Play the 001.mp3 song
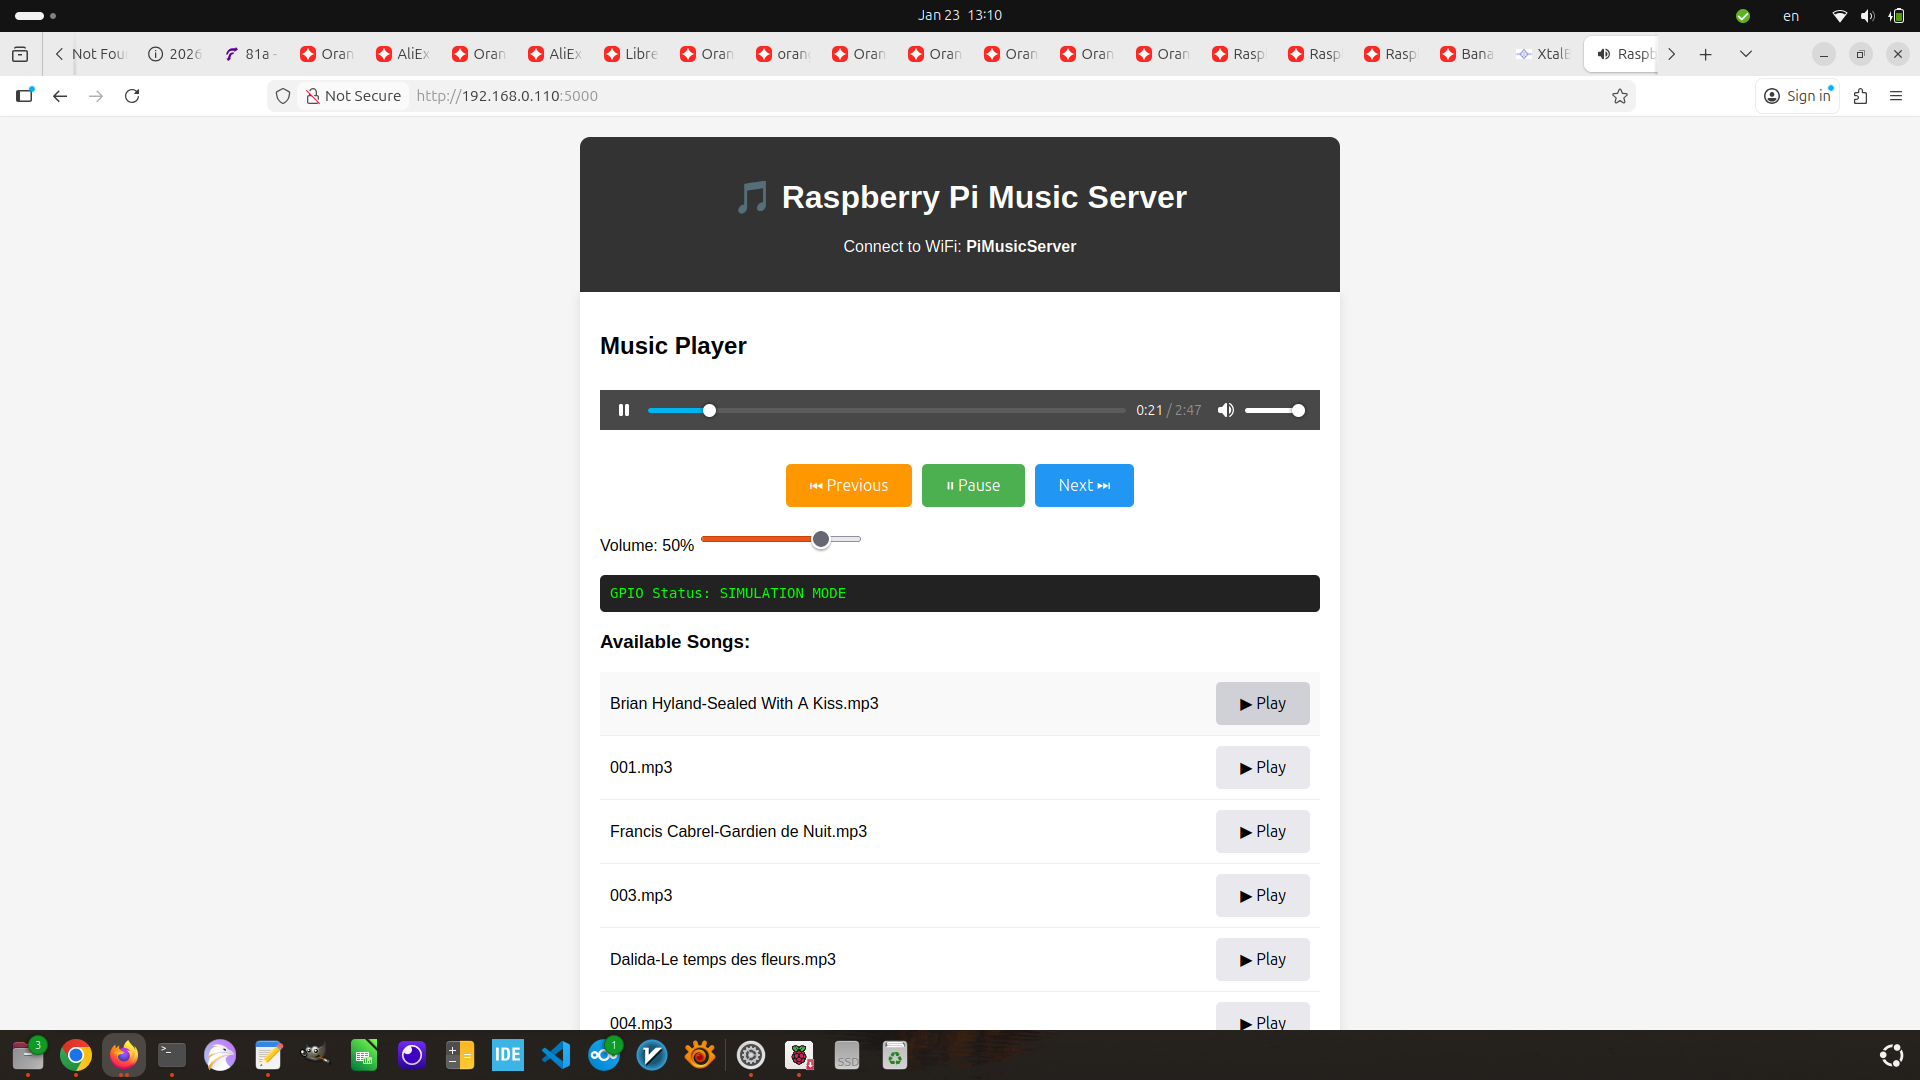This screenshot has width=1920, height=1080. (1262, 767)
